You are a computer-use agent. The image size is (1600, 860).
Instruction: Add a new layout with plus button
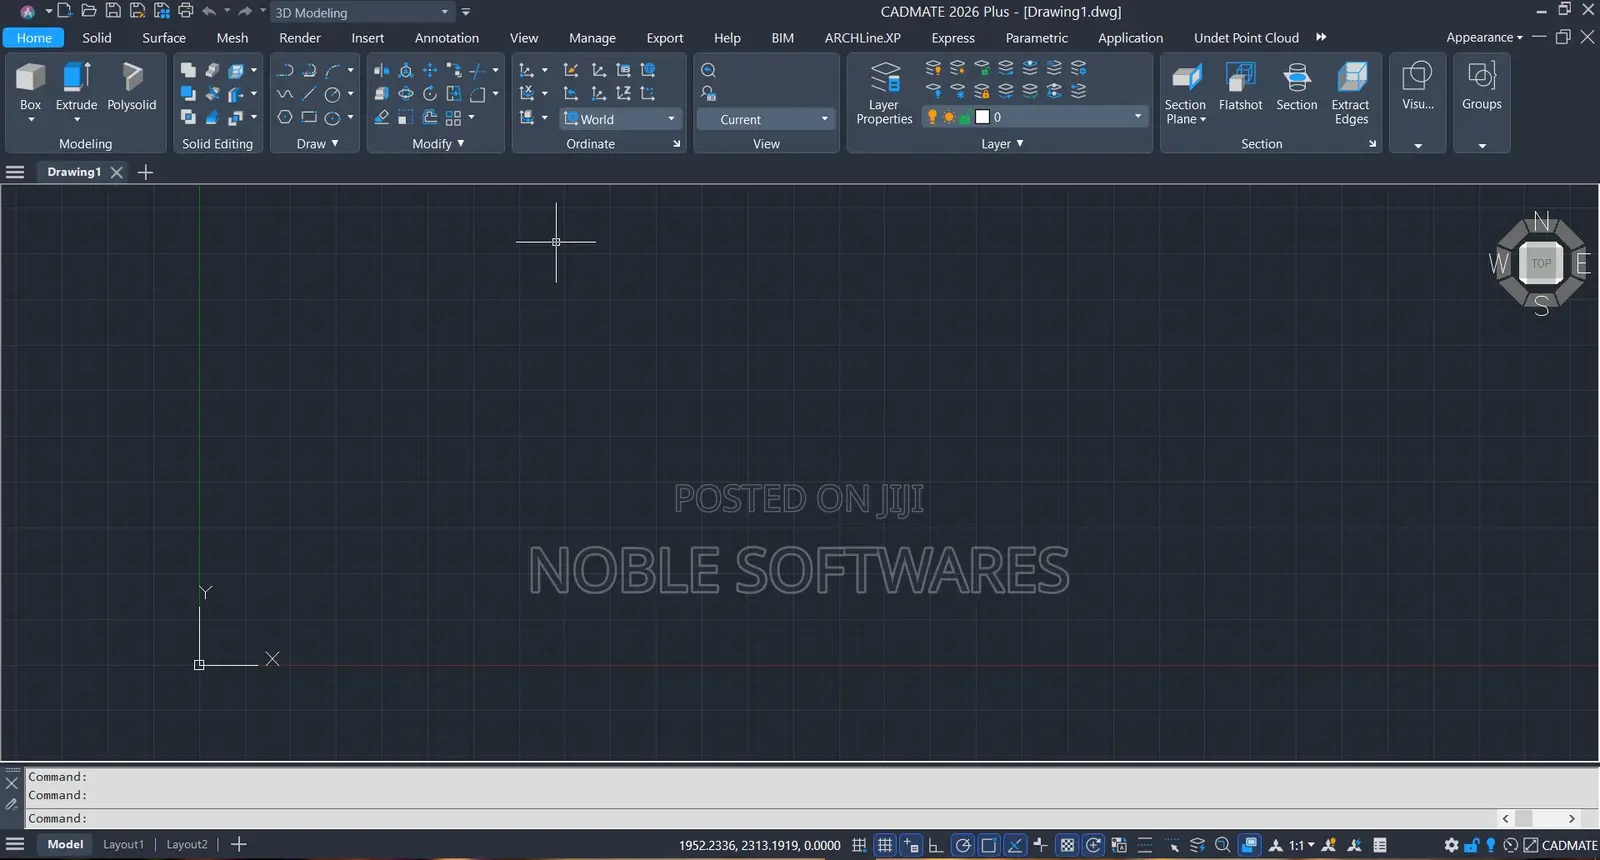(x=238, y=845)
